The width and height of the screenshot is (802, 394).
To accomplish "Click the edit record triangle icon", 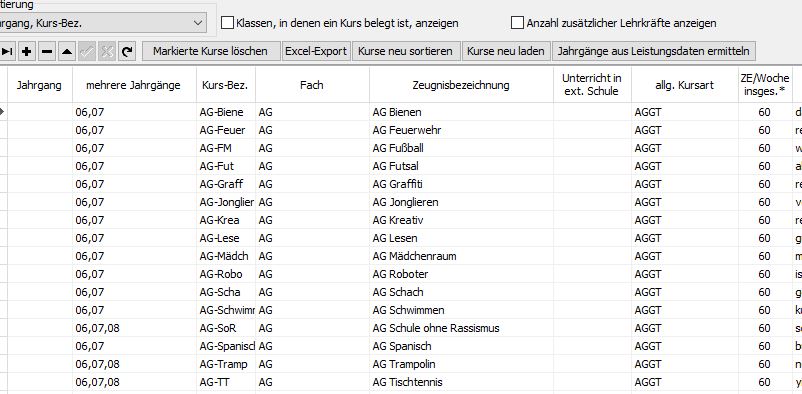I will (x=66, y=51).
